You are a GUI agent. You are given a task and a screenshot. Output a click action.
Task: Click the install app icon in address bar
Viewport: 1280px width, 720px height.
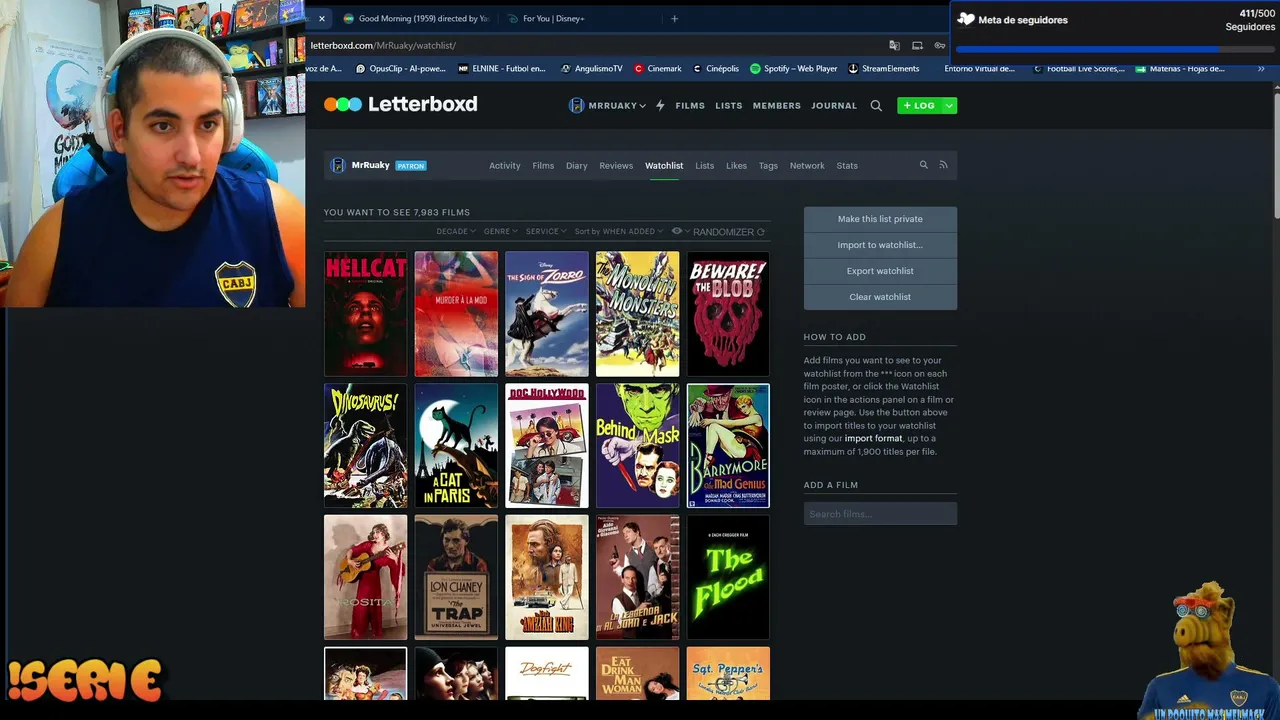point(917,45)
